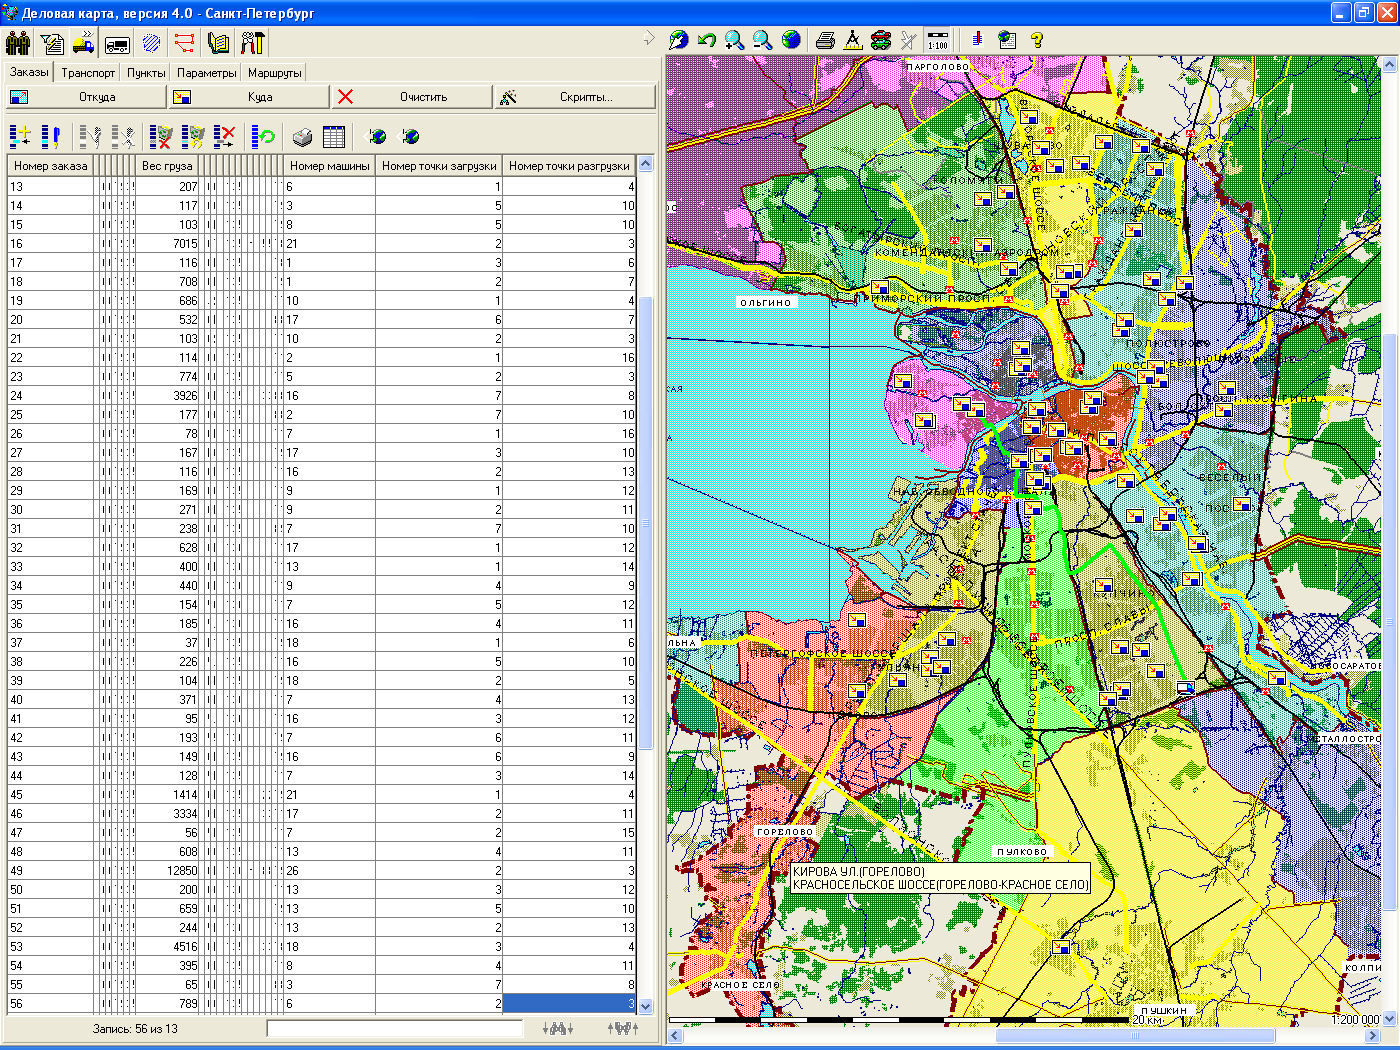The height and width of the screenshot is (1050, 1400).
Task: Click the second binoculars find-next button
Action: (x=623, y=1028)
